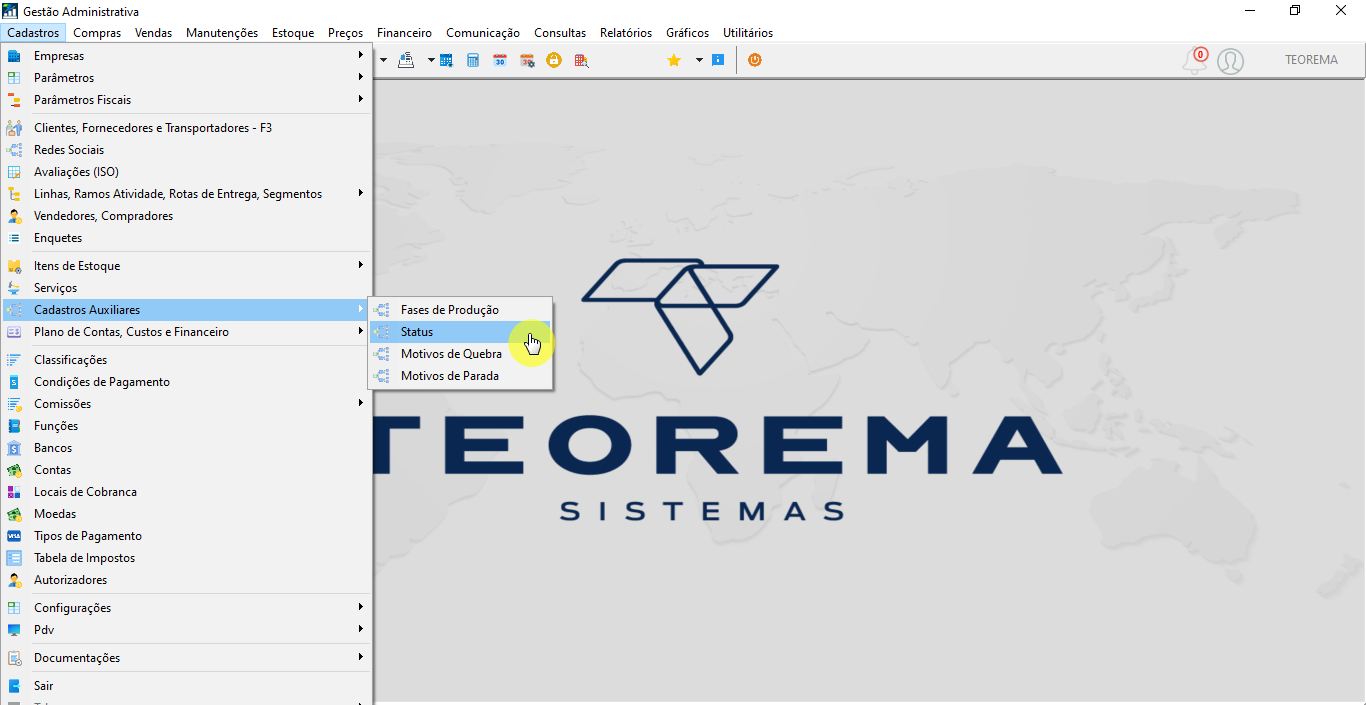Open the Vendas menu
The image size is (1366, 705).
153,33
